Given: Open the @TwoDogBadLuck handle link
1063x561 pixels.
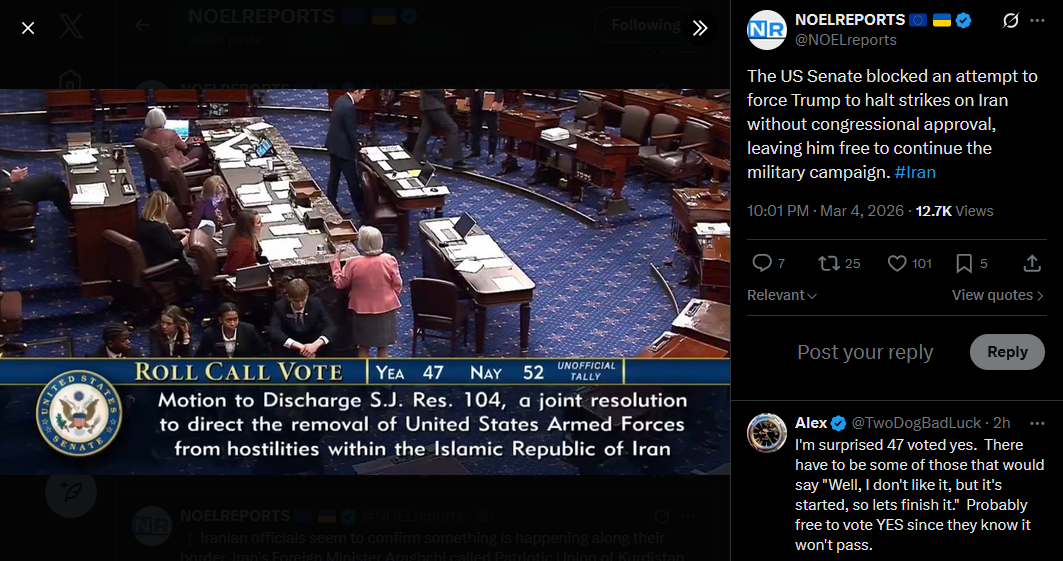Looking at the screenshot, I should [x=916, y=423].
